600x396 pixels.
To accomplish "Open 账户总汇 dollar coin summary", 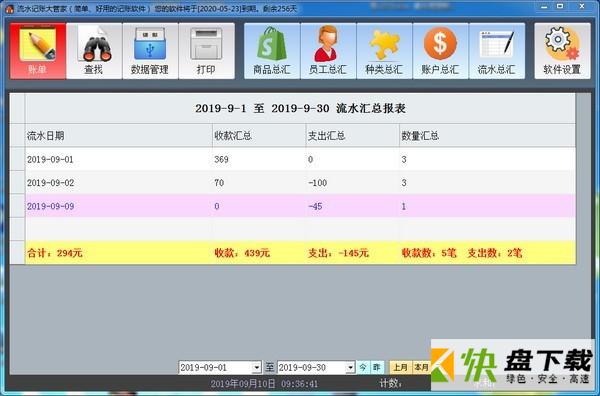I will pyautogui.click(x=440, y=51).
